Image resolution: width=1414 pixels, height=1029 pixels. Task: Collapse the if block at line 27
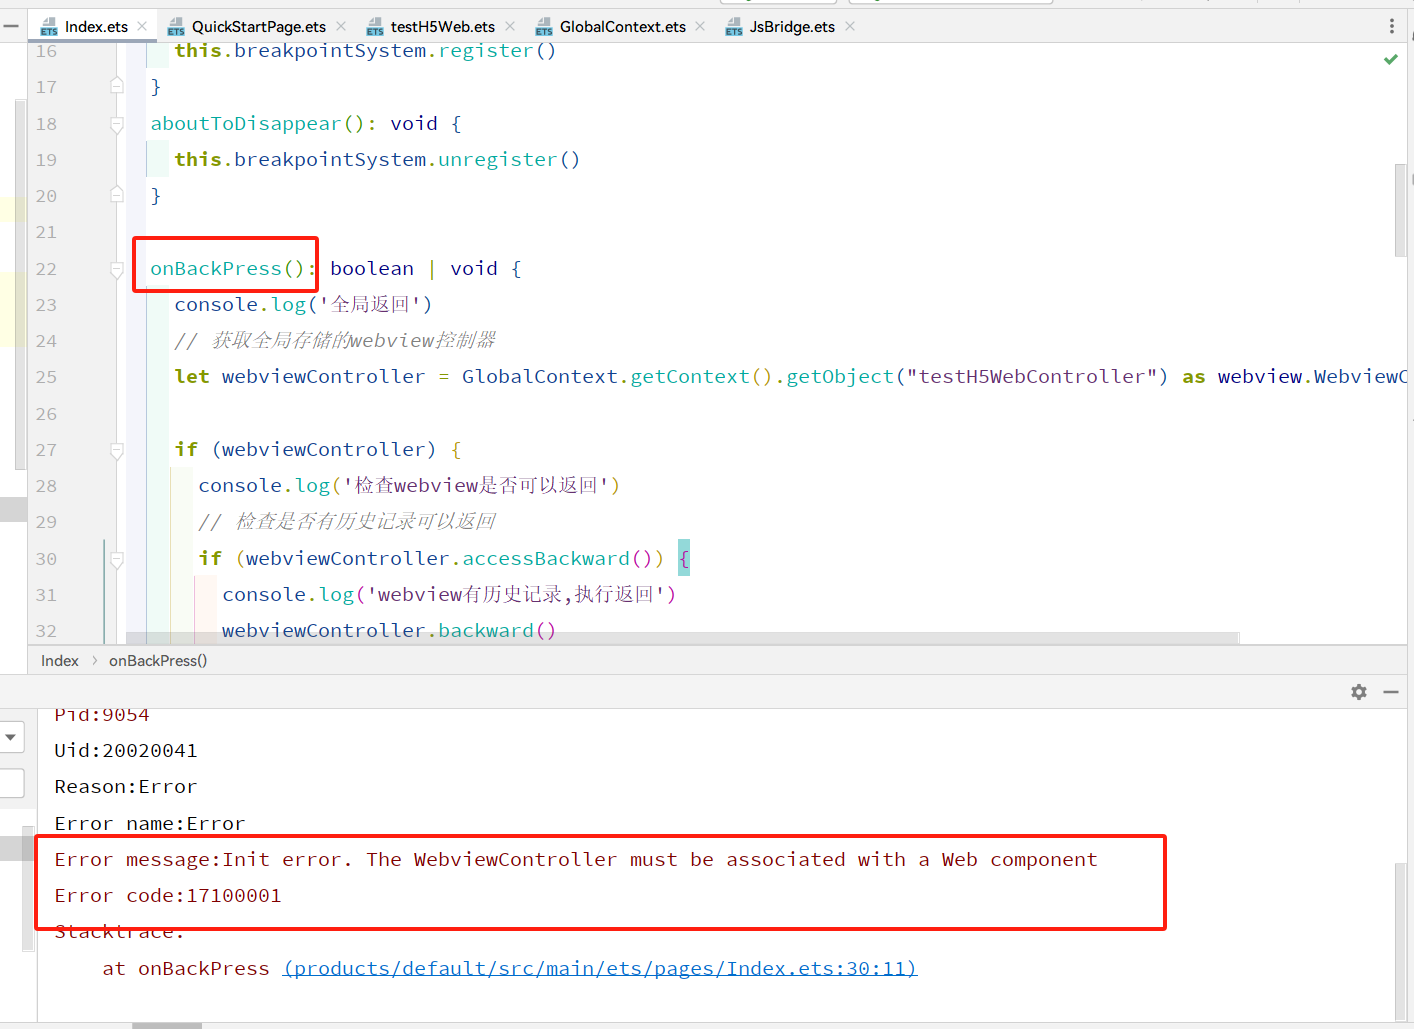116,450
